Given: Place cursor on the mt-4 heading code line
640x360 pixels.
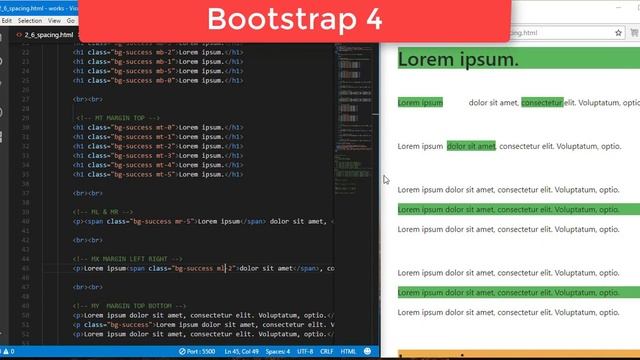Looking at the screenshot, I should [158, 165].
